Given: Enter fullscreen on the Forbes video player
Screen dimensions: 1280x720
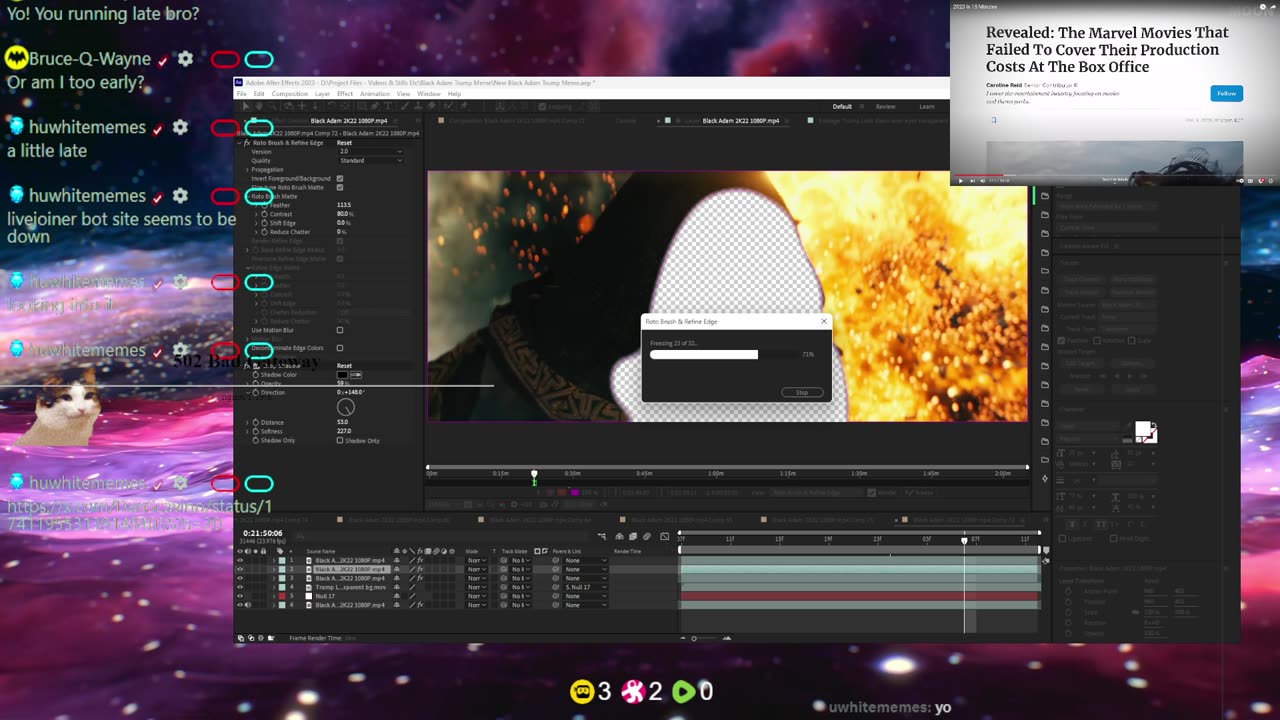Looking at the screenshot, I should click(x=1271, y=181).
